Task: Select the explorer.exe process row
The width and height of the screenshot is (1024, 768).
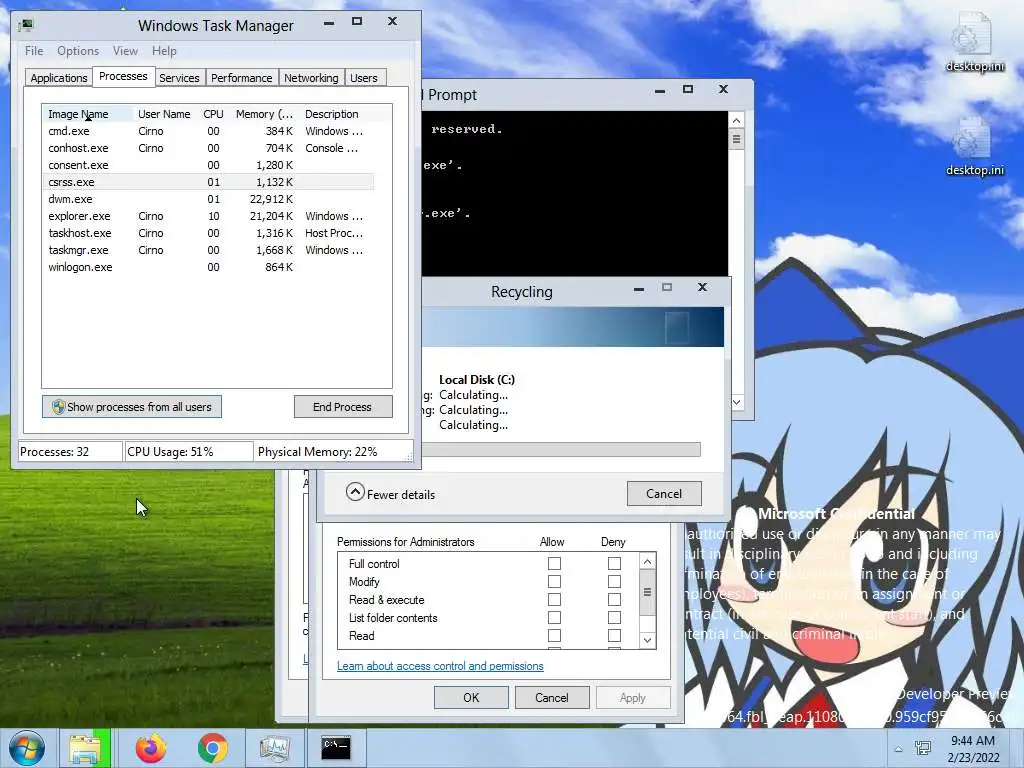Action: (208, 216)
